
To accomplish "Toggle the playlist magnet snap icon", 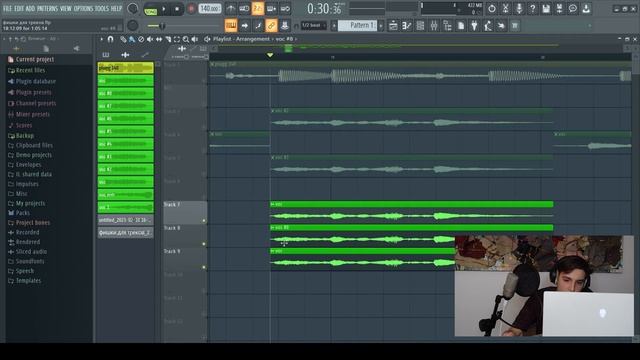I will (110, 39).
